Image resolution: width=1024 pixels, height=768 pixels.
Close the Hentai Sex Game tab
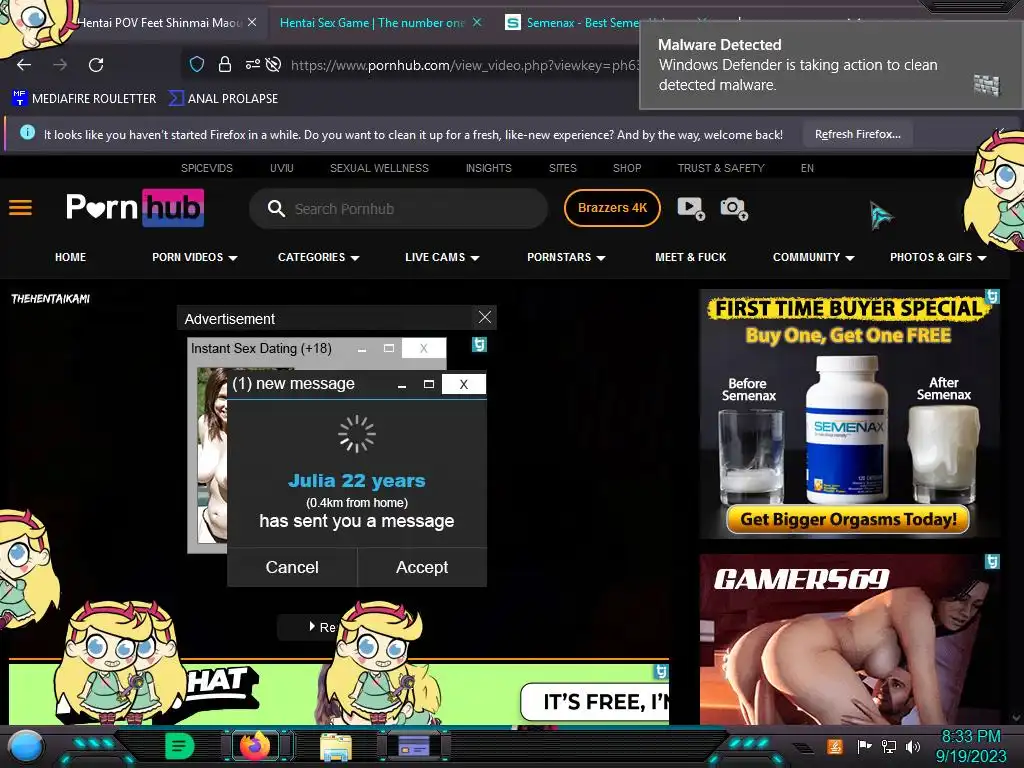[477, 22]
